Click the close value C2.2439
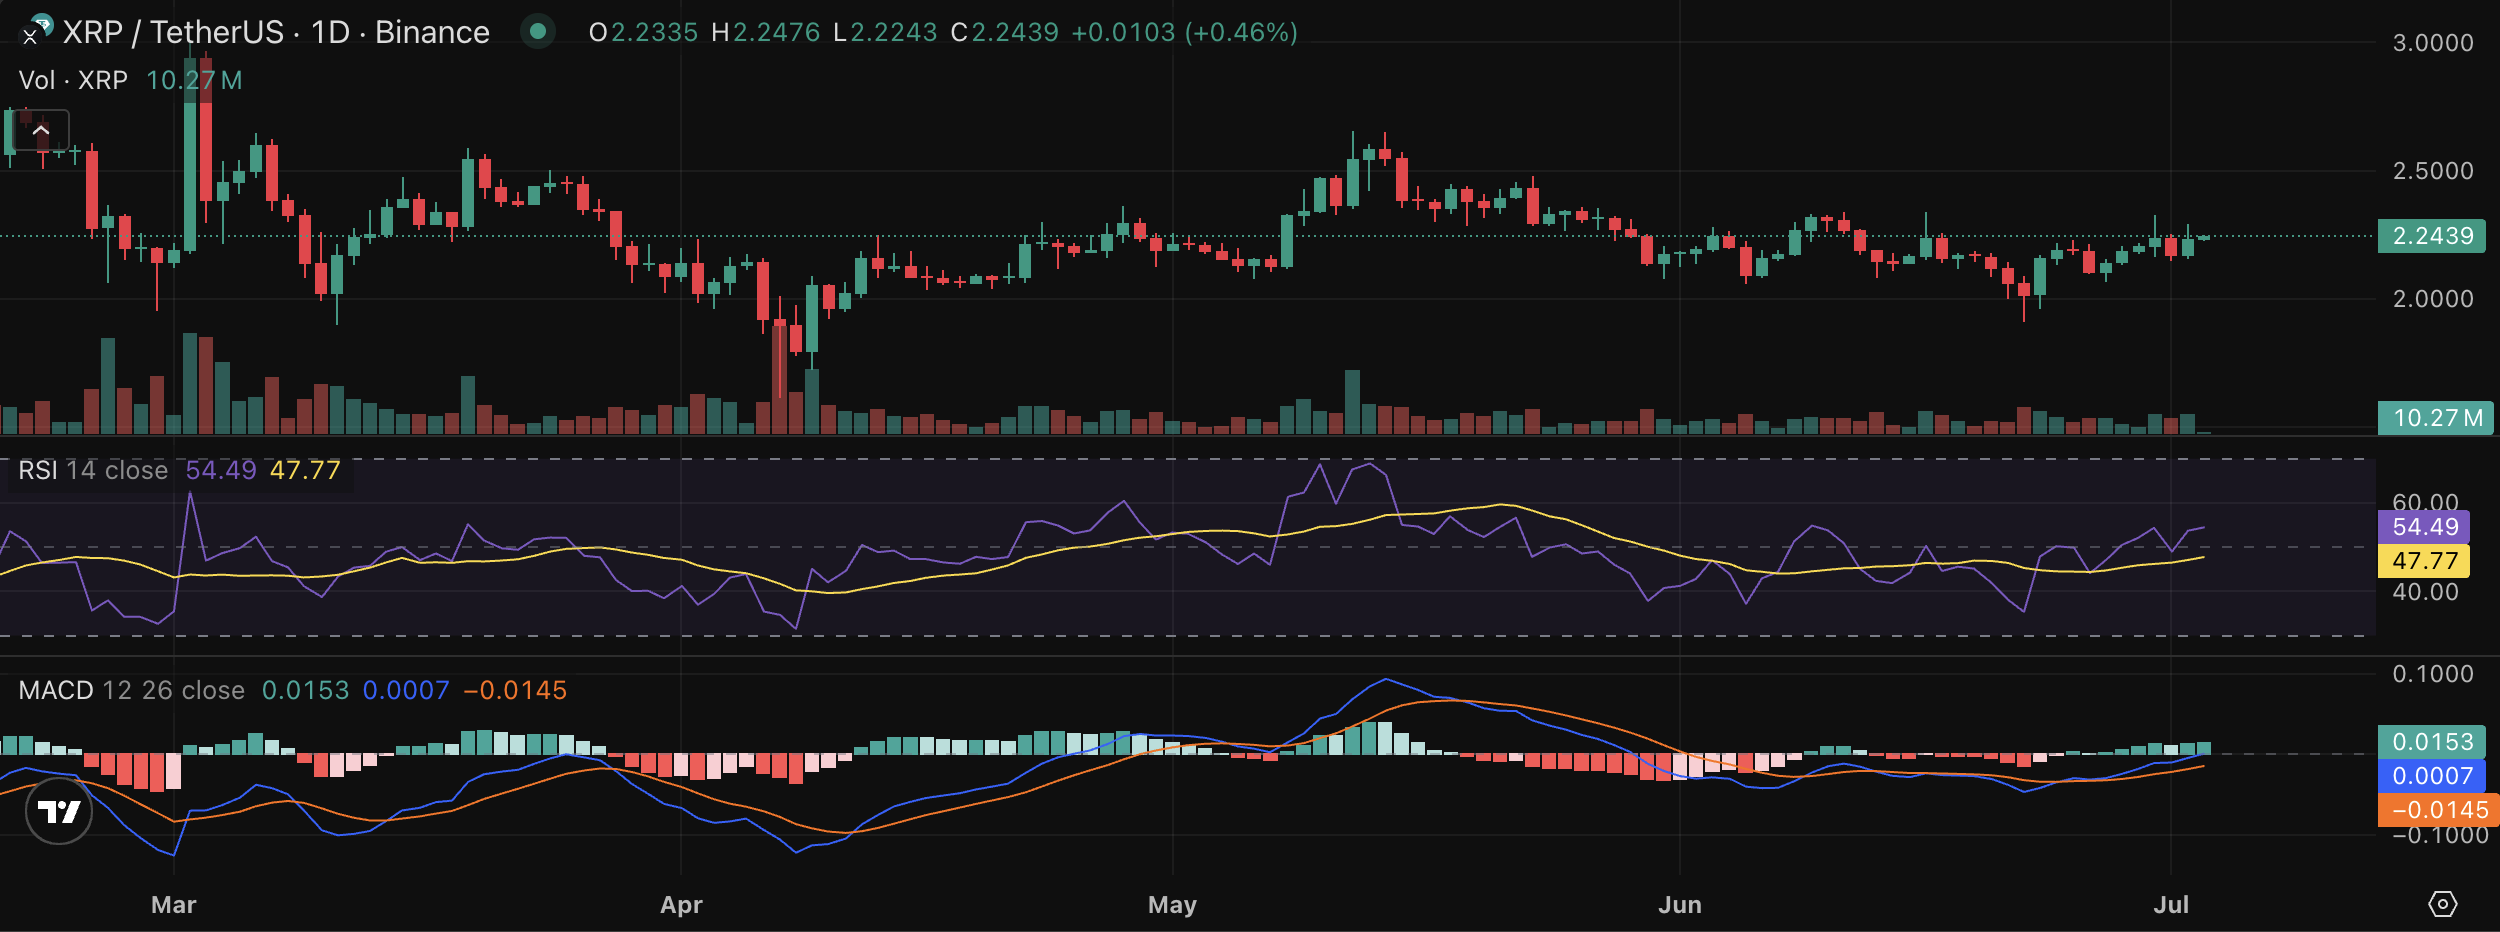 (1004, 33)
